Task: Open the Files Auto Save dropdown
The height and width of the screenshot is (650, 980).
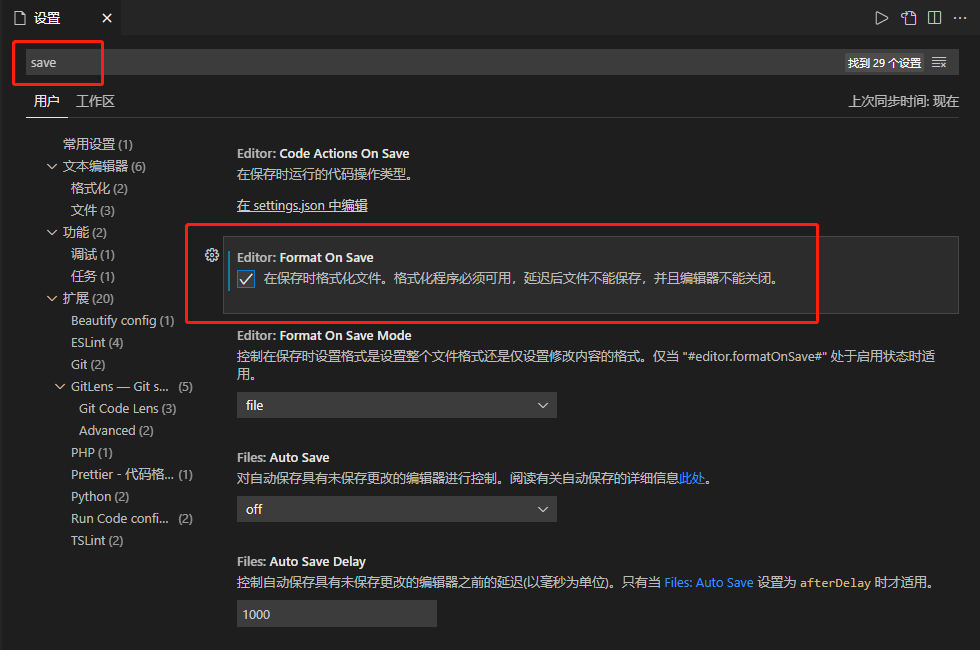Action: 396,509
